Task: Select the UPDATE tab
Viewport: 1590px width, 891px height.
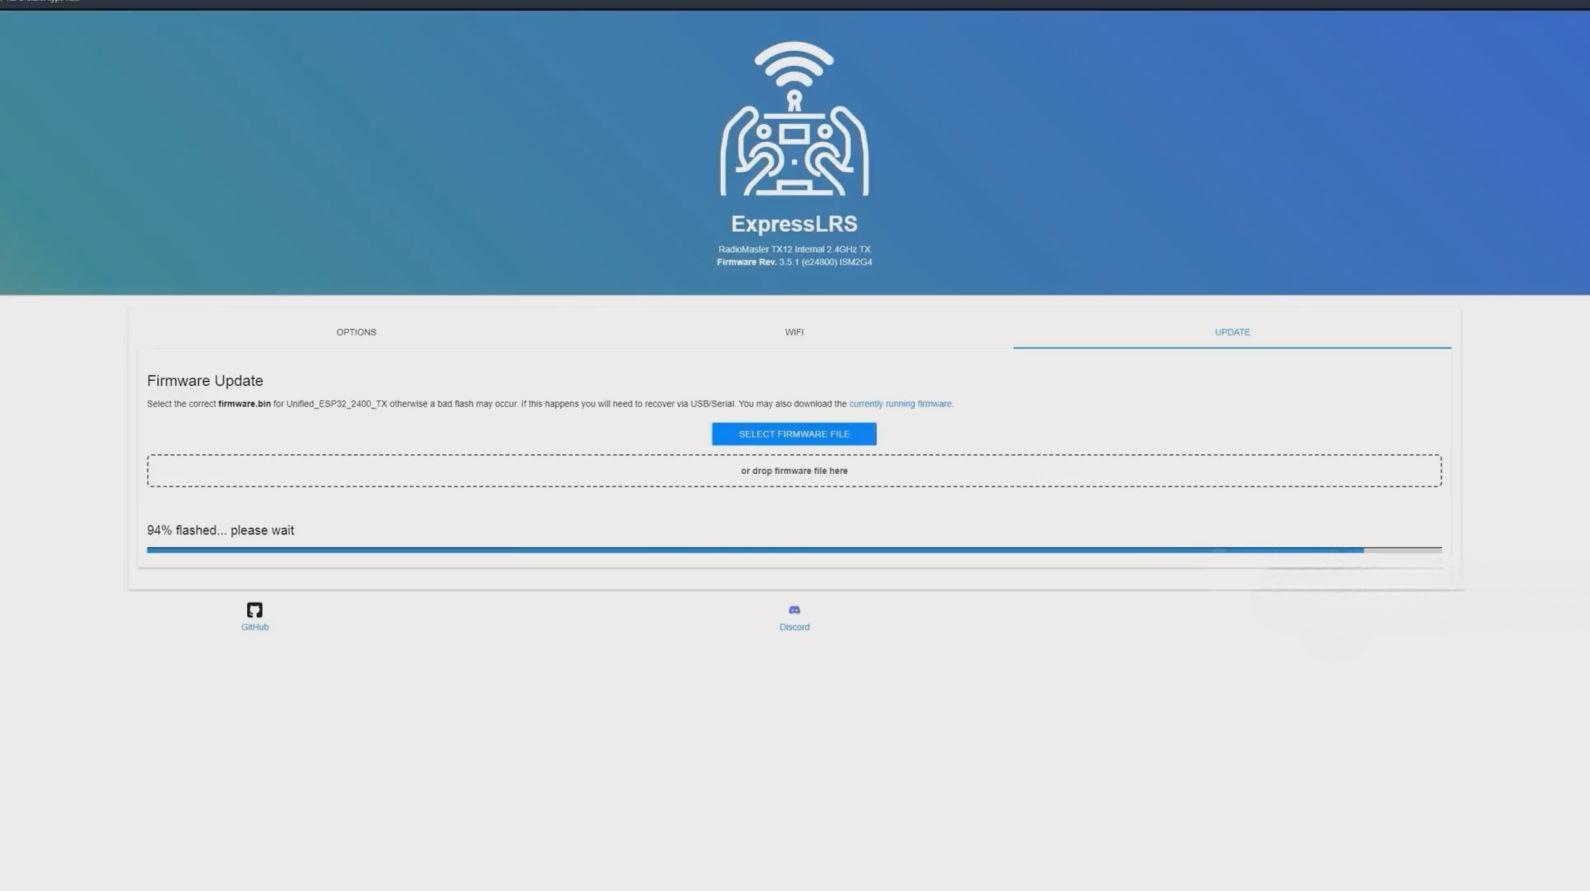Action: click(1232, 332)
